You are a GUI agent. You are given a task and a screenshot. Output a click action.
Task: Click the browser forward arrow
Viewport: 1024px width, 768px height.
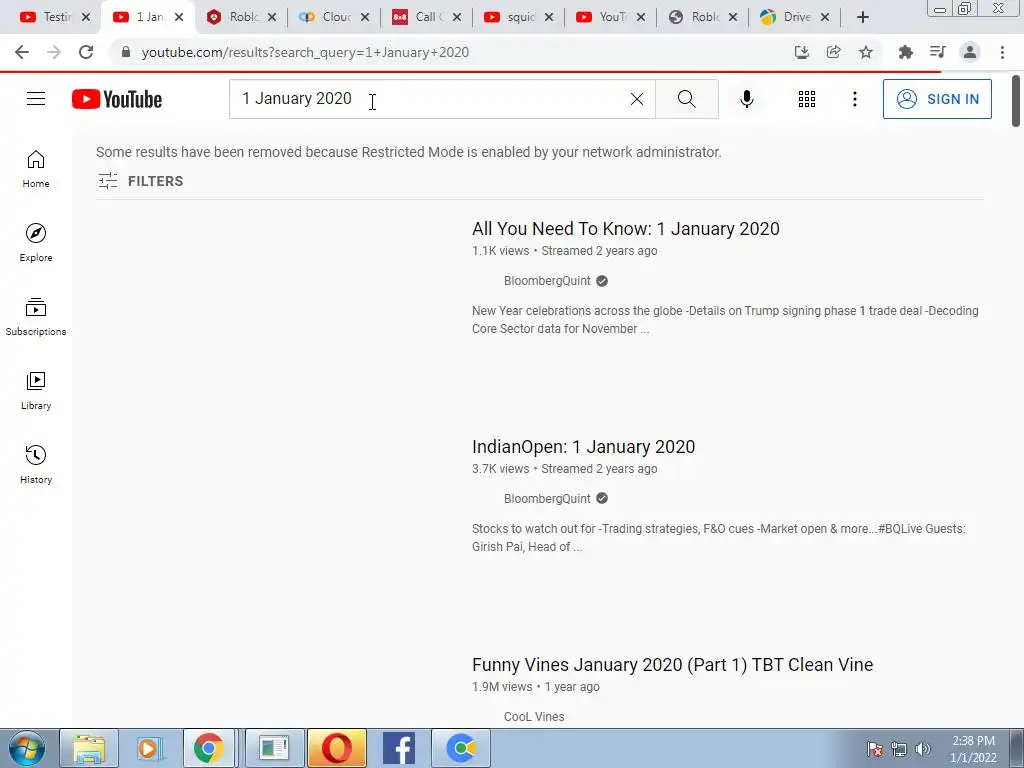click(54, 52)
